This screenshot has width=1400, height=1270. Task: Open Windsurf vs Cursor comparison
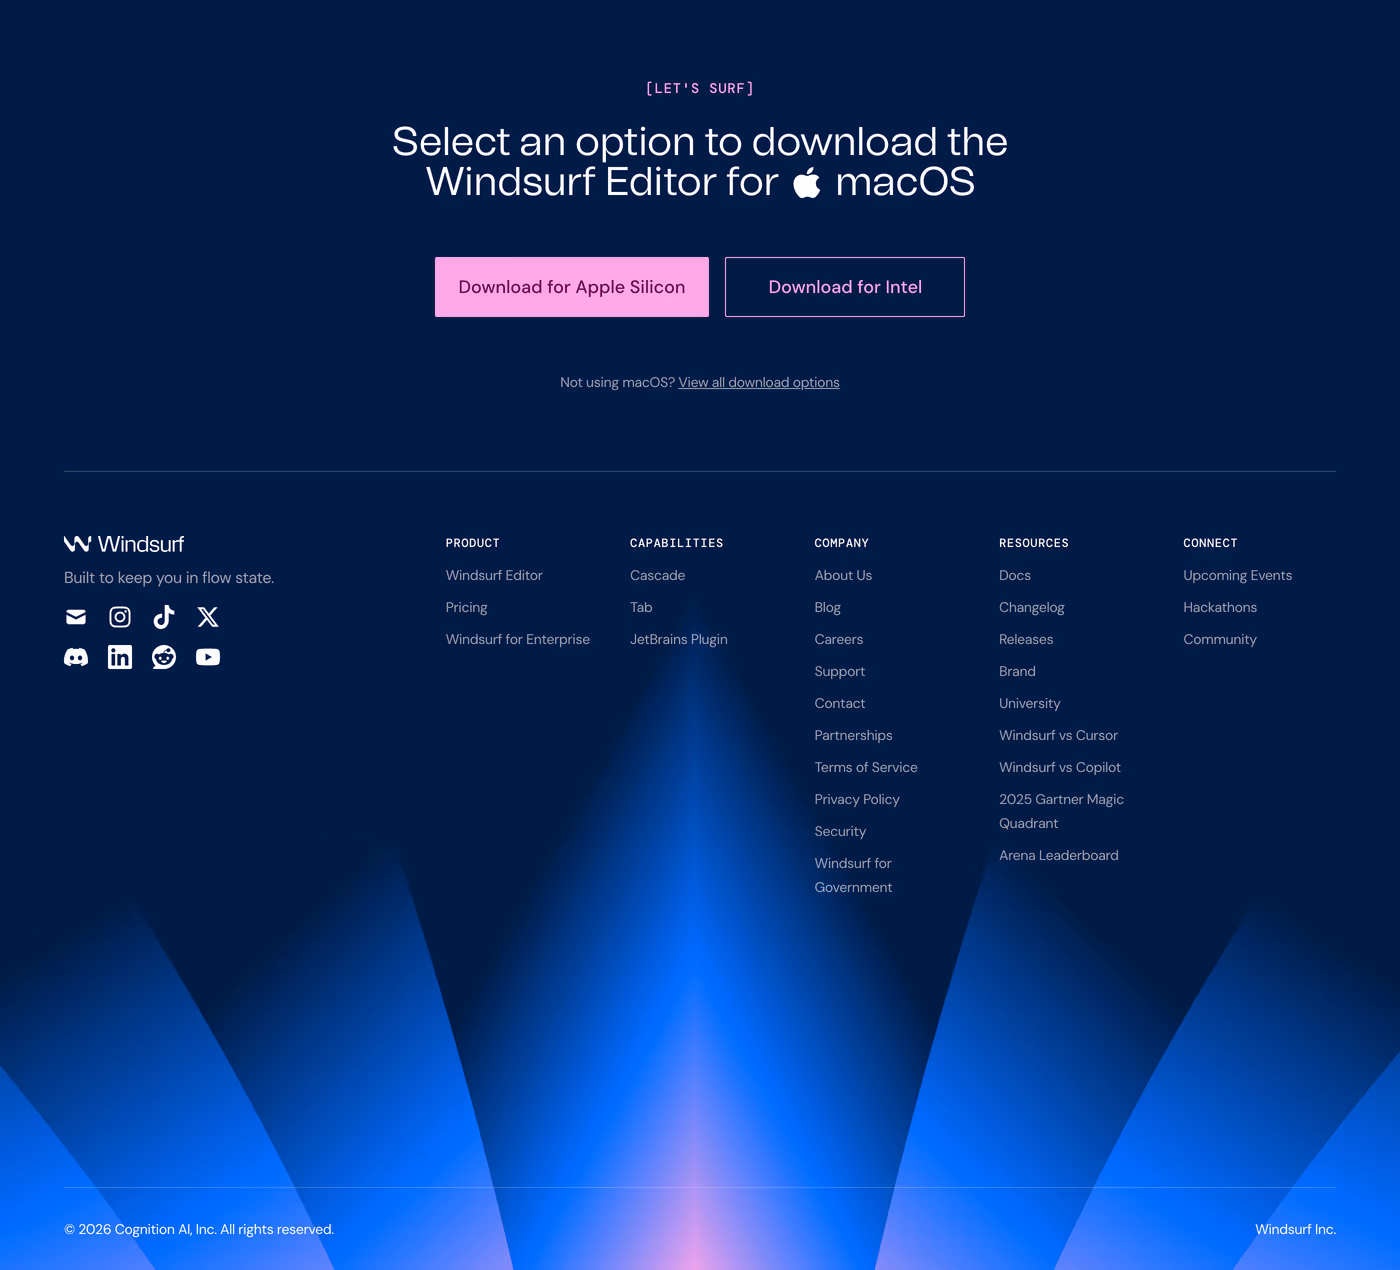tap(1058, 735)
